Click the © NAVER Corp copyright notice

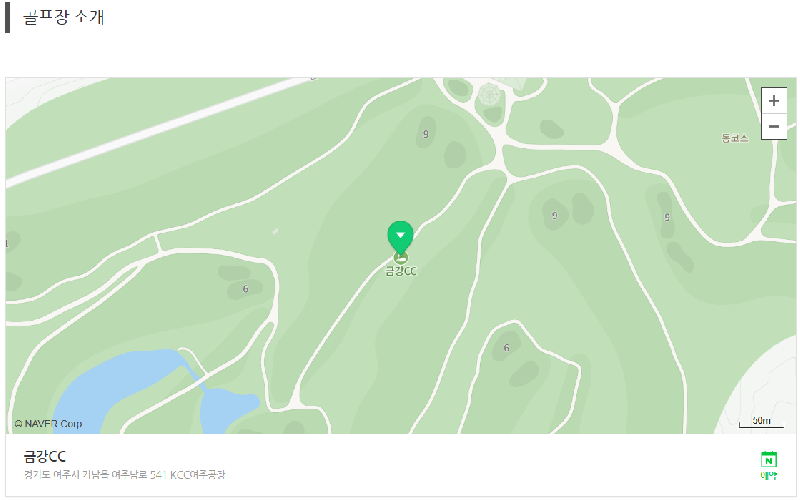[48, 423]
